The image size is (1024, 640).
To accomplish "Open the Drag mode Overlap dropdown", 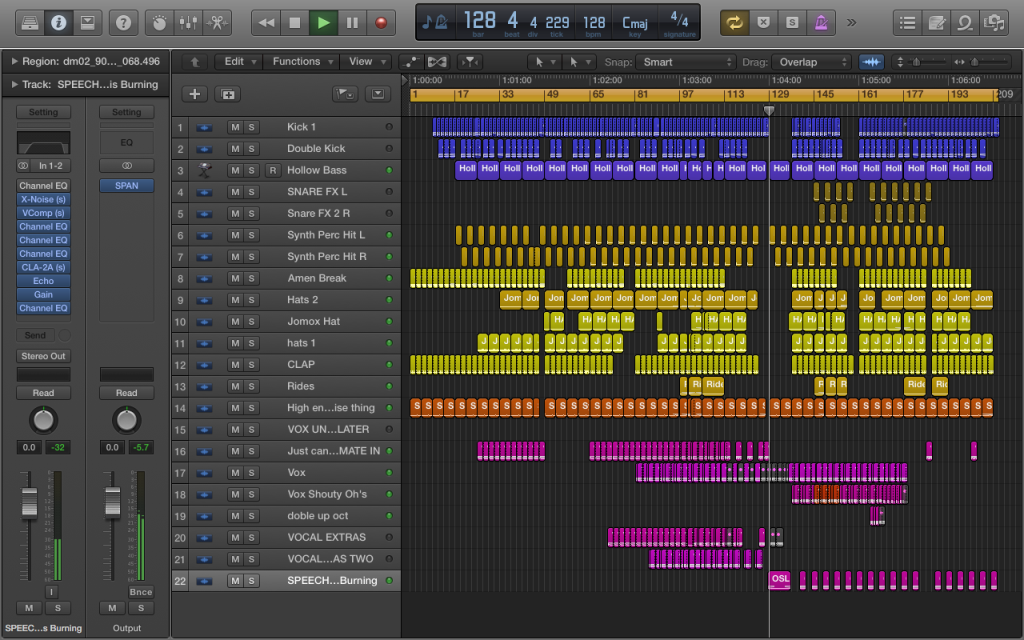I will (810, 62).
